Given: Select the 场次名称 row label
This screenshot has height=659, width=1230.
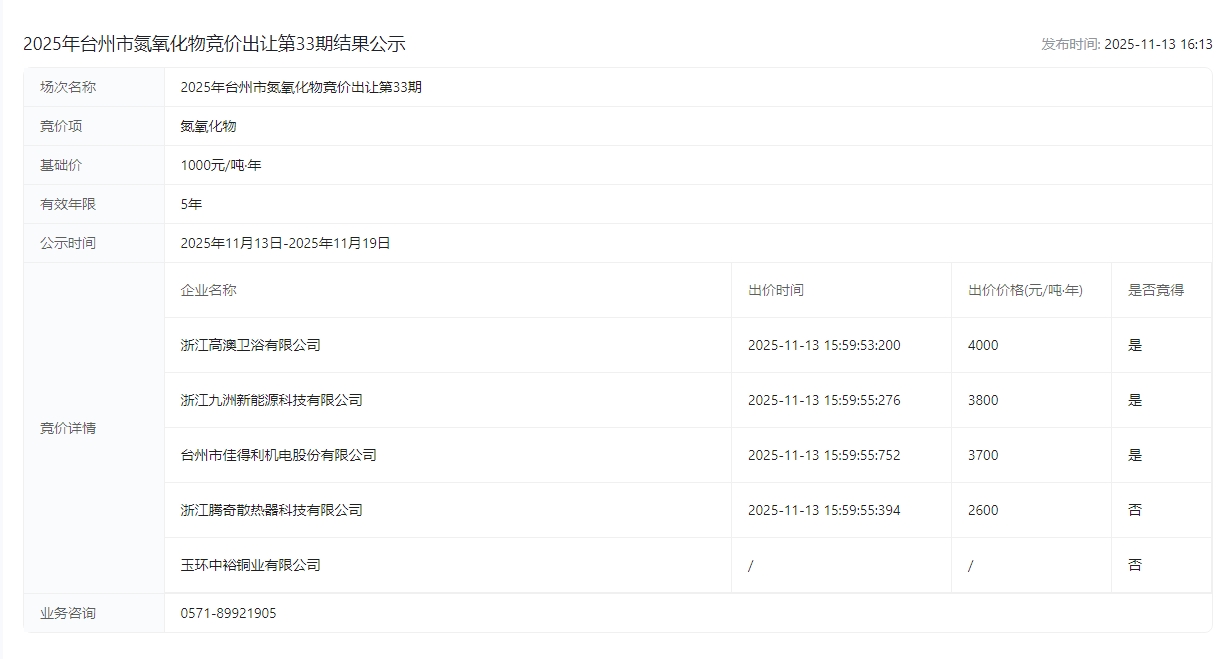Looking at the screenshot, I should pyautogui.click(x=68, y=87).
